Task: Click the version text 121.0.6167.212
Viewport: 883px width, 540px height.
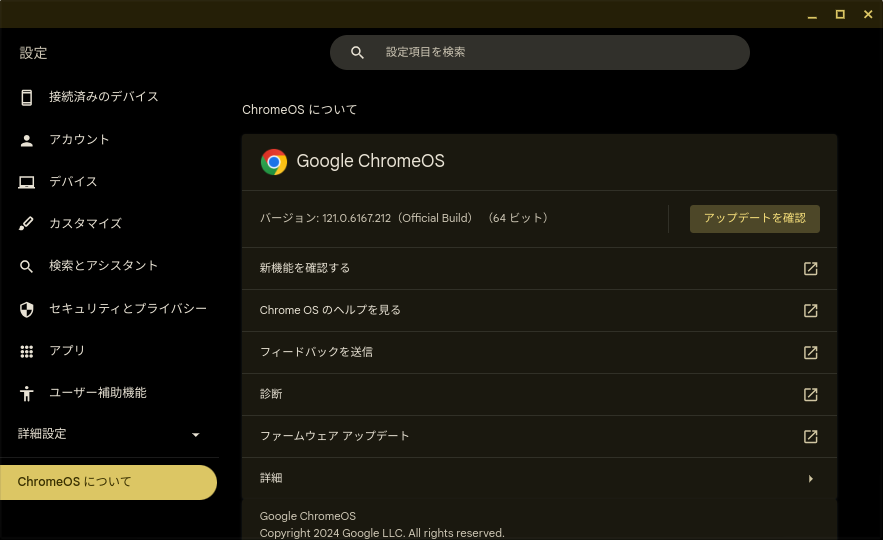Action: coord(356,218)
